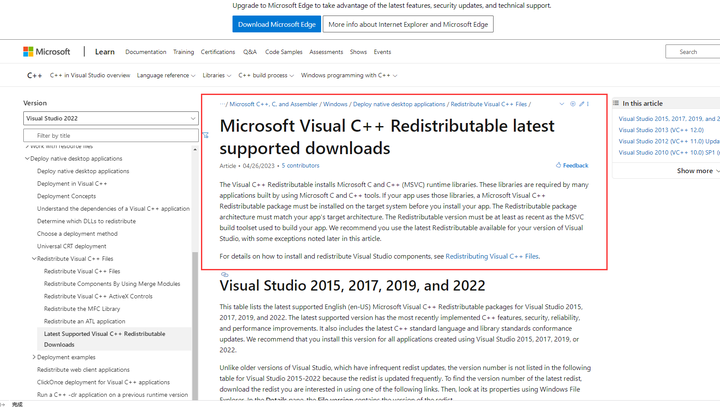Open the Windows breadcrumb link
Viewport: 720px width, 408px height.
(x=335, y=104)
